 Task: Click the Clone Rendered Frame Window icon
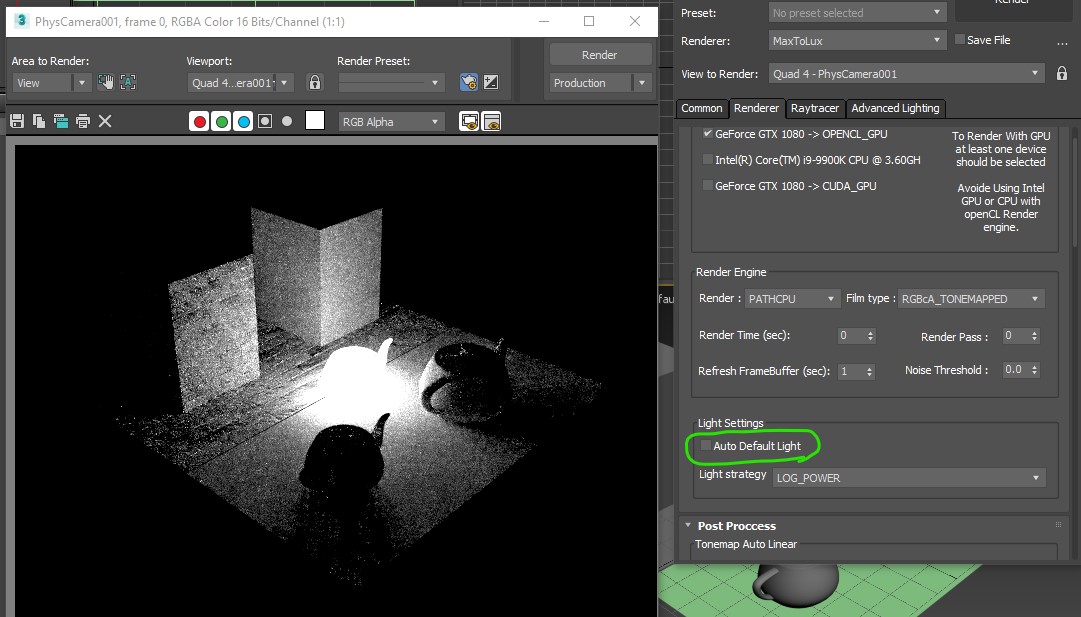[60, 121]
